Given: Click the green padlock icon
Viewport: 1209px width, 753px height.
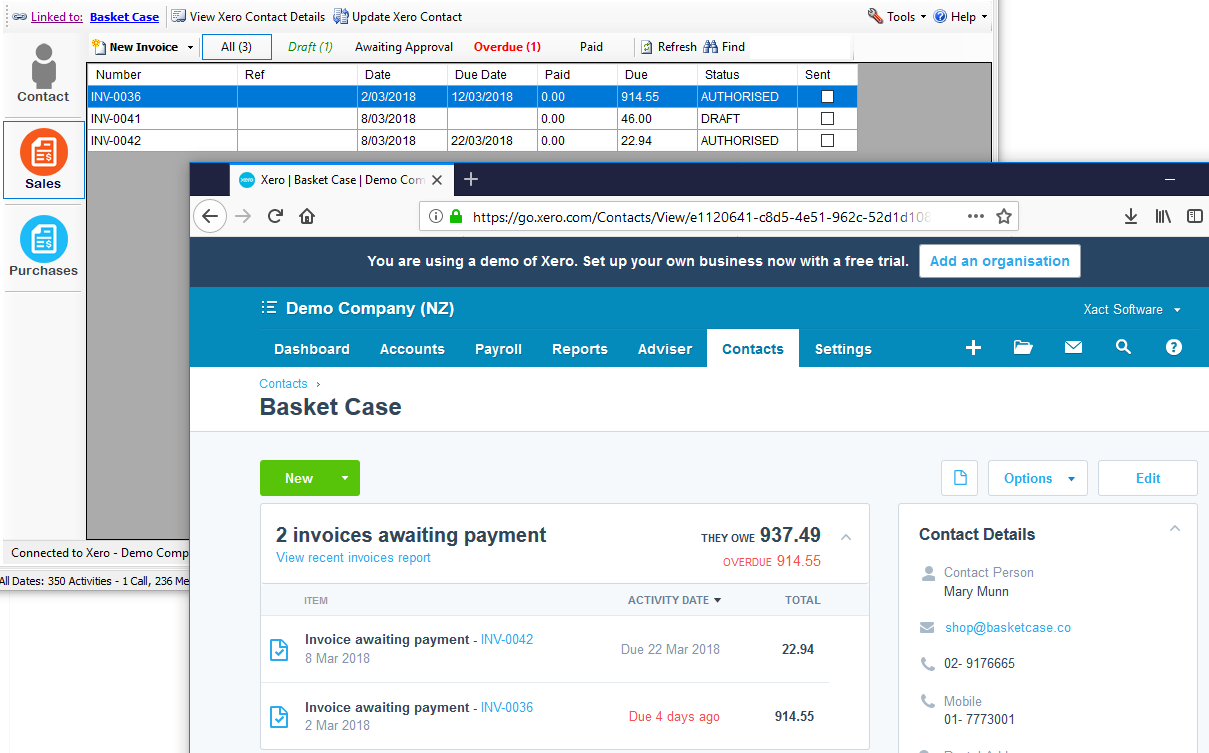Looking at the screenshot, I should click(x=456, y=216).
